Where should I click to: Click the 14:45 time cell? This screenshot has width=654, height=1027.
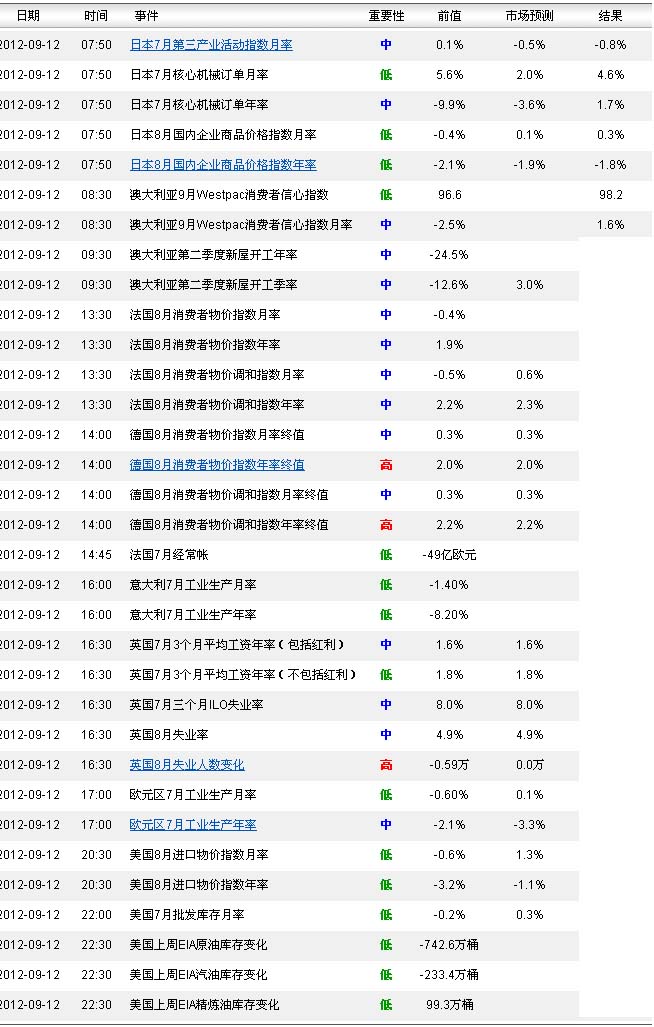96,555
